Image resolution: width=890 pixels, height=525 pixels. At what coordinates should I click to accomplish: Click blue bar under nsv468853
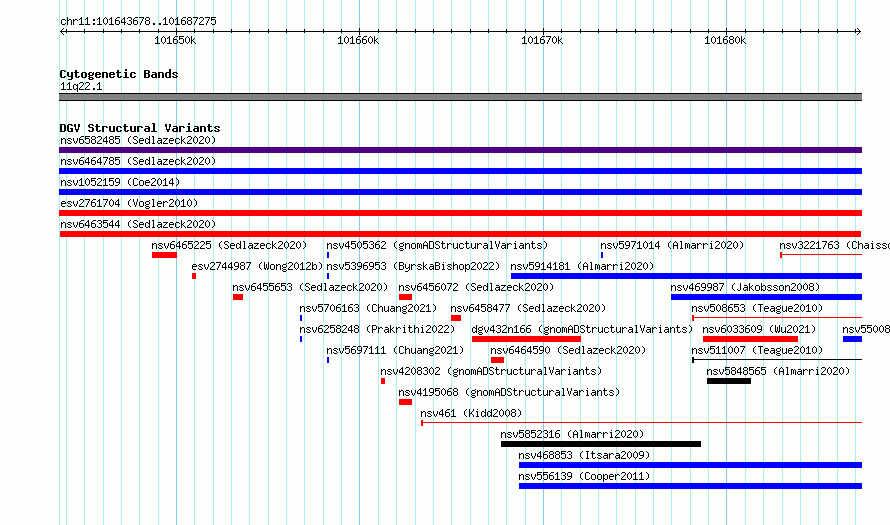[690, 465]
